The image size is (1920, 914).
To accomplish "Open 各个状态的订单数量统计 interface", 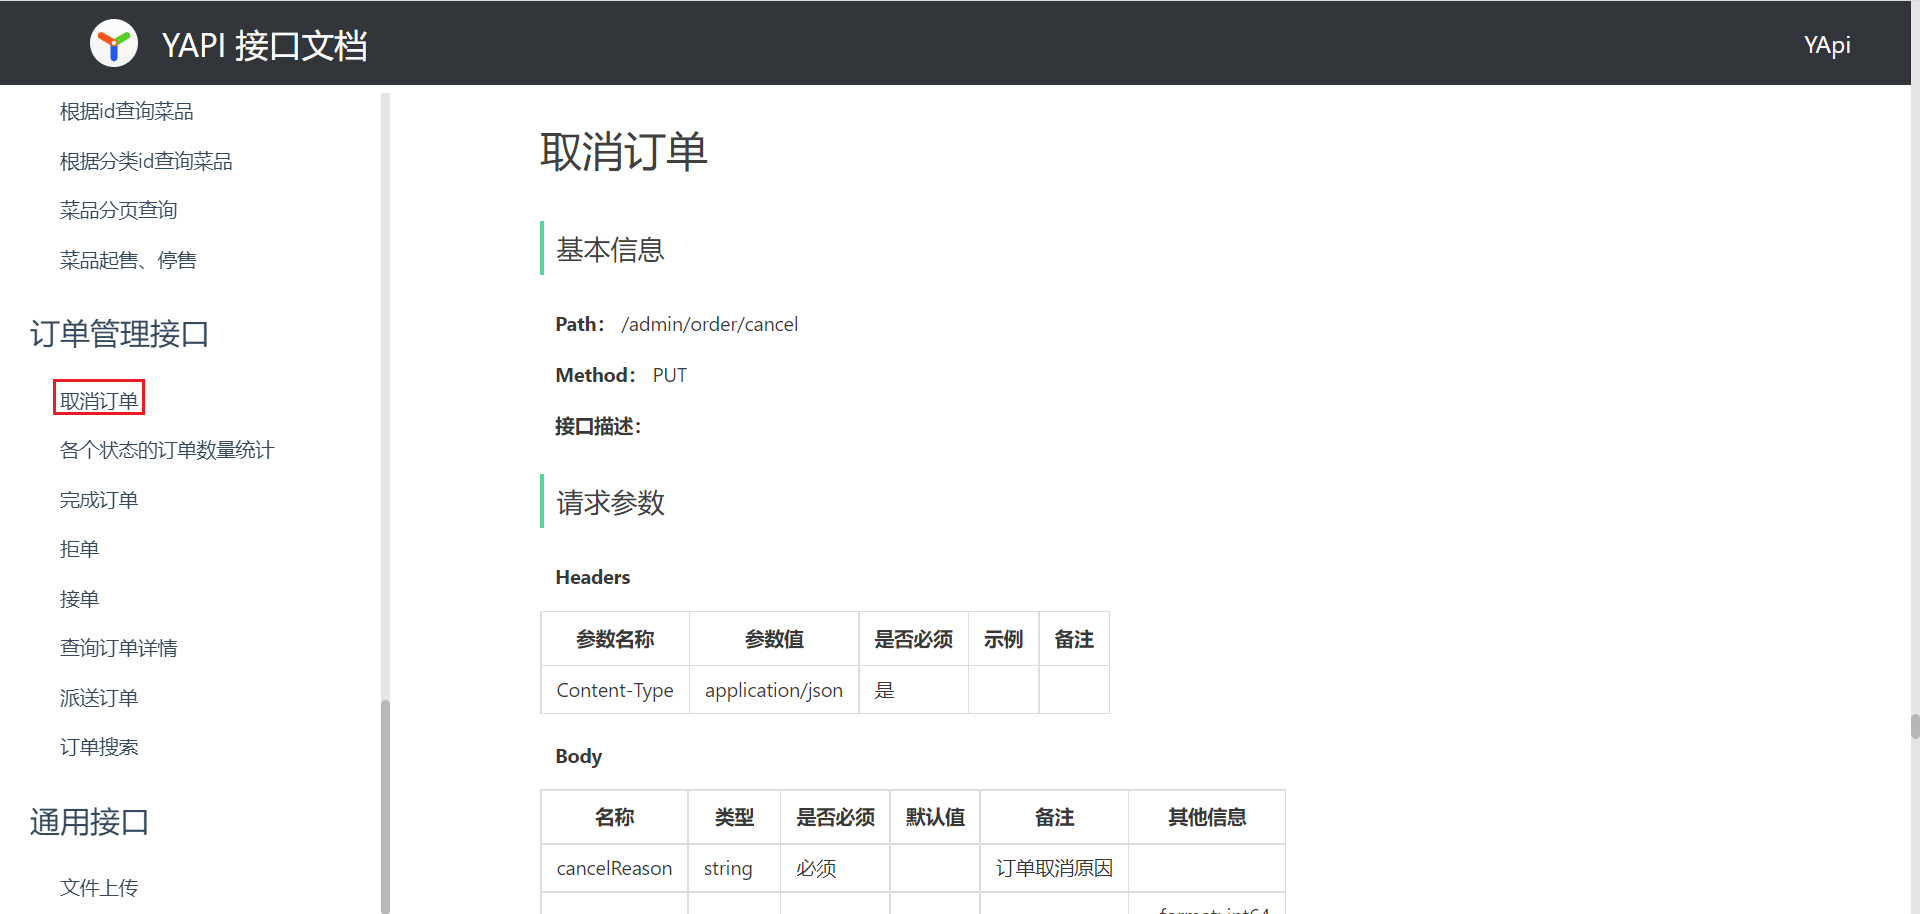I will pyautogui.click(x=166, y=451).
